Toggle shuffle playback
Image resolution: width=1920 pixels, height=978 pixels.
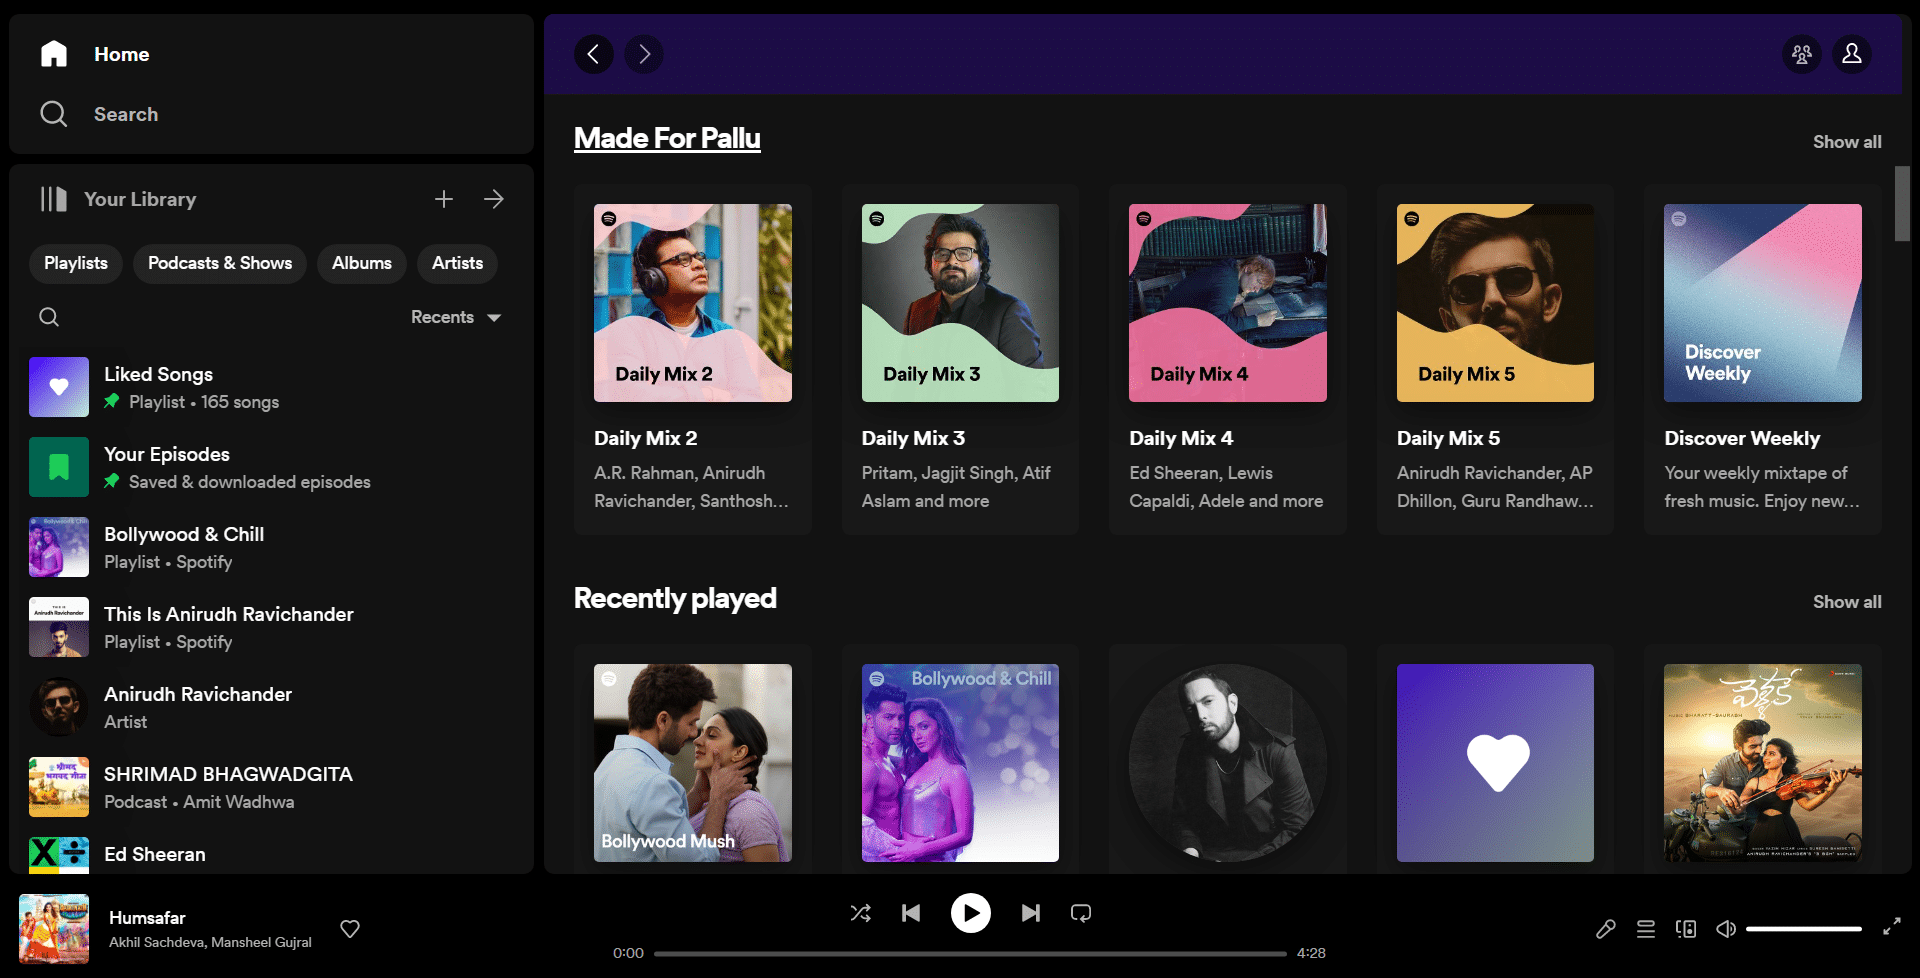click(860, 913)
